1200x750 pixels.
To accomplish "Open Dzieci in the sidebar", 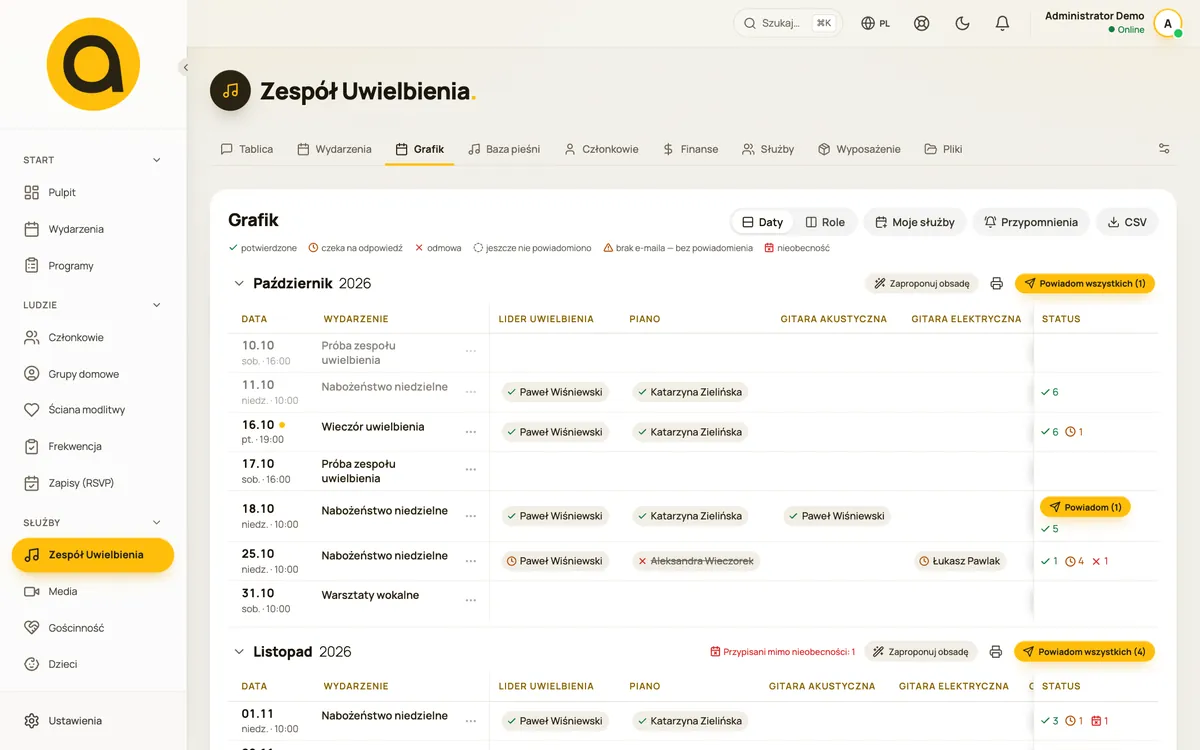I will (93, 664).
